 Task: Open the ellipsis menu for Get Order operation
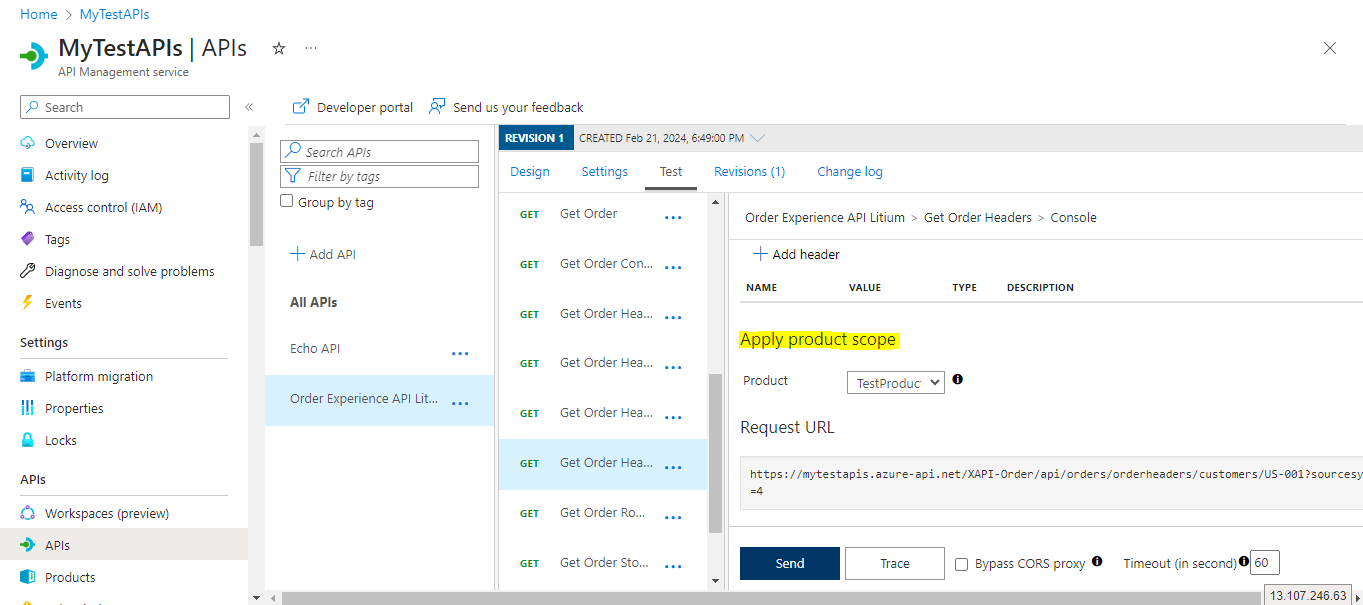[673, 218]
